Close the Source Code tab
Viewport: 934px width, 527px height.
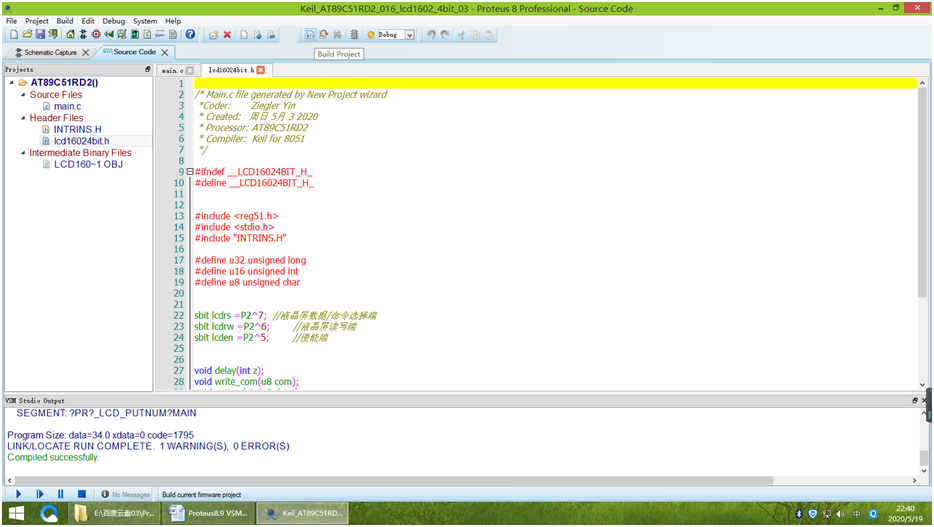(165, 52)
